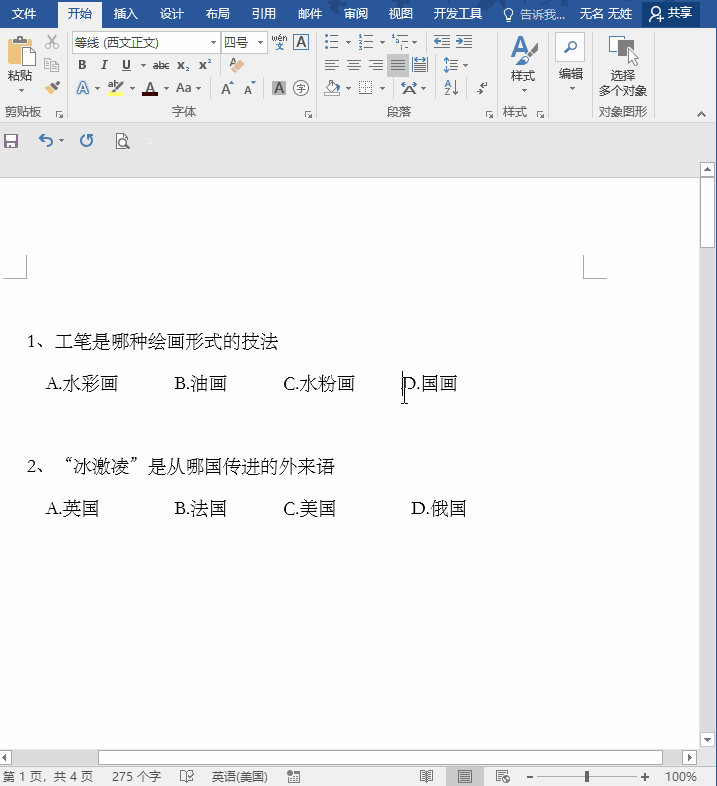Align text left
The height and width of the screenshot is (786, 717).
pos(331,65)
